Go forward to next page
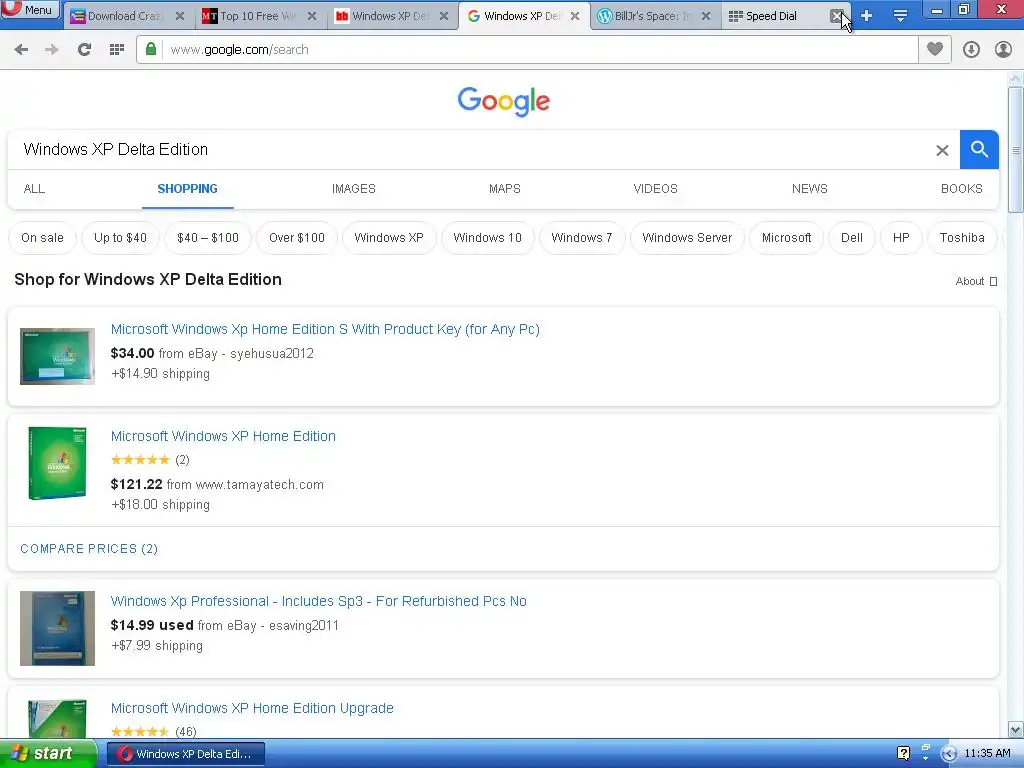 coord(52,50)
